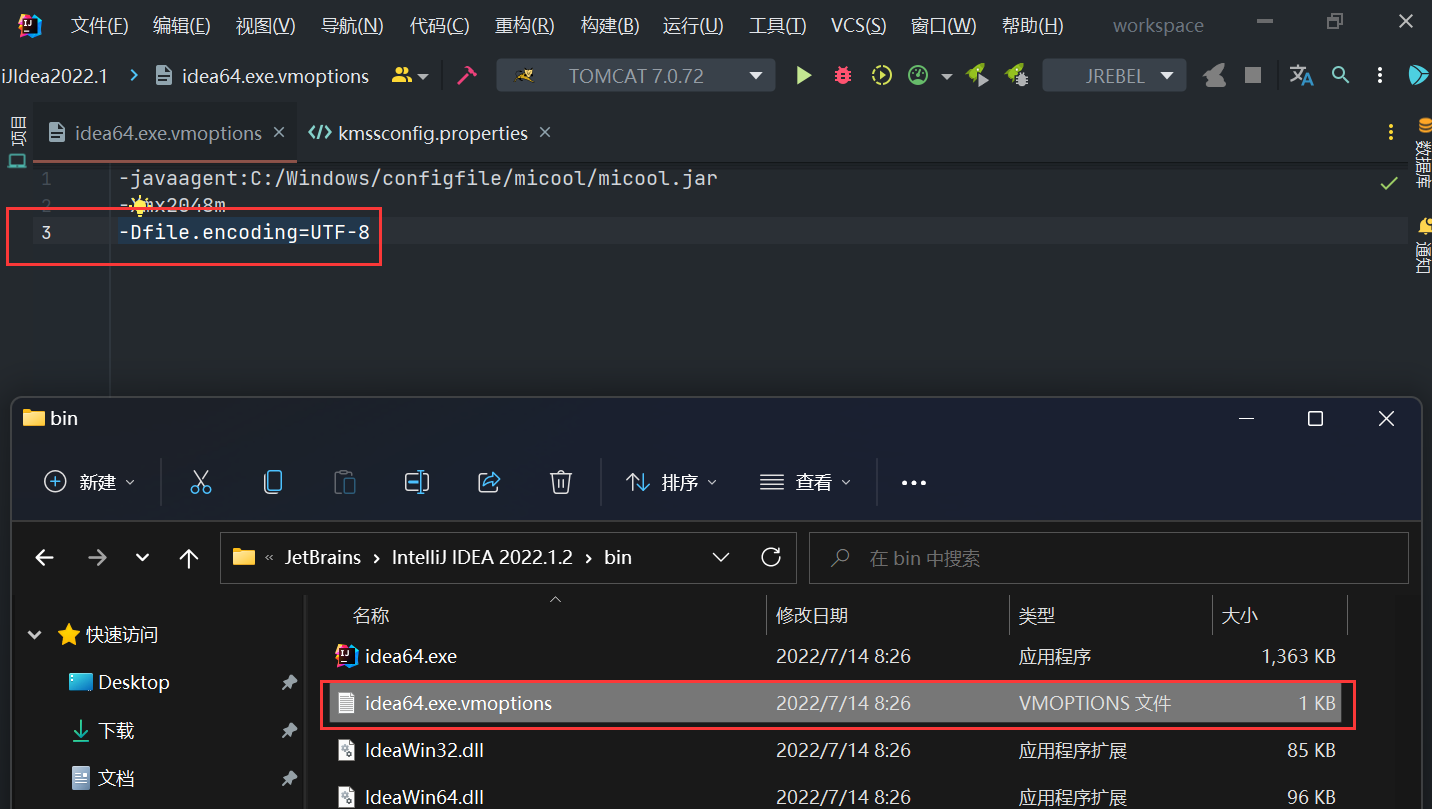This screenshot has width=1432, height=809.
Task: Open Search Everywhere magnifier icon
Action: click(1341, 75)
